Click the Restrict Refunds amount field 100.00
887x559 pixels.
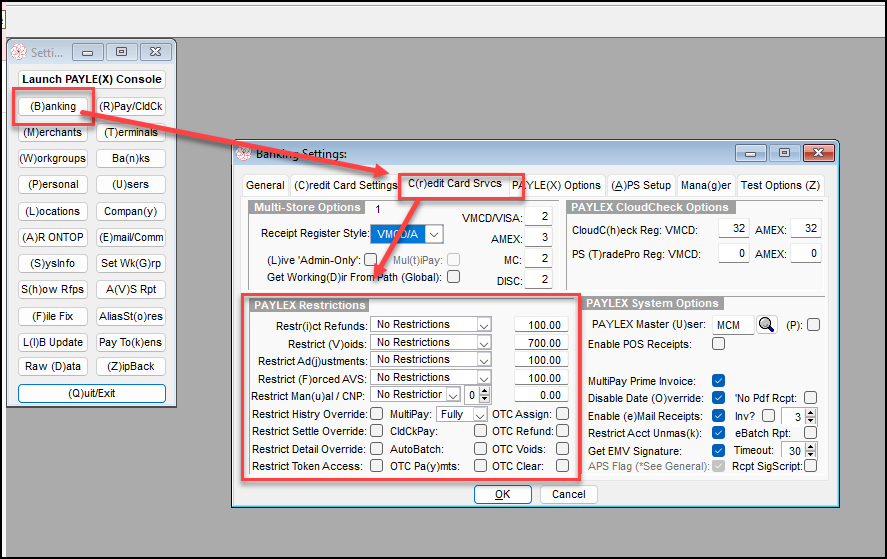540,325
